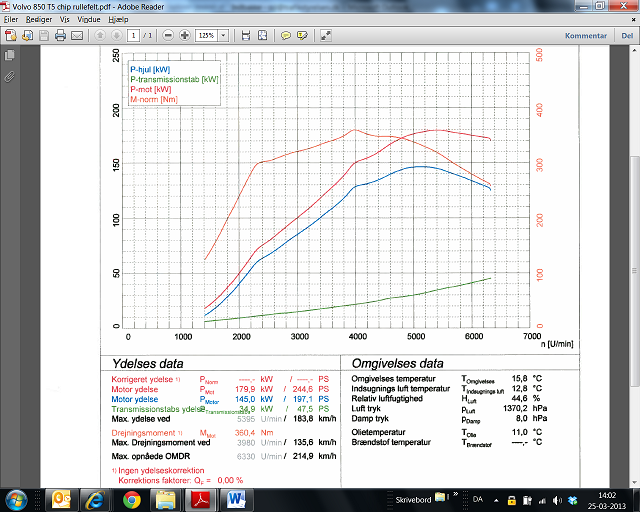Screen dimensions: 640x512
Task: Print the document using printer icon
Action: 60,36
